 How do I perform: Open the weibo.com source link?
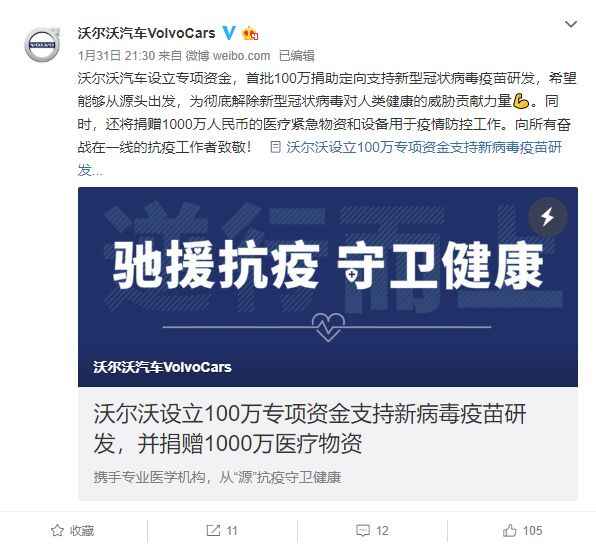coord(228,56)
